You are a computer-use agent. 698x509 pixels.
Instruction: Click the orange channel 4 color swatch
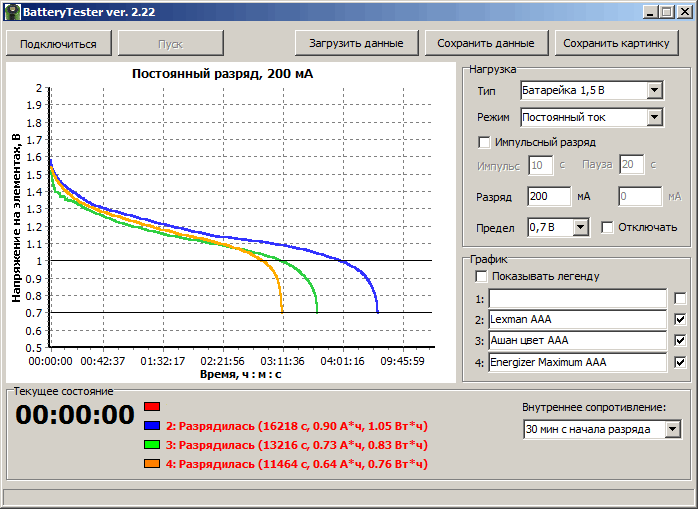tap(153, 464)
